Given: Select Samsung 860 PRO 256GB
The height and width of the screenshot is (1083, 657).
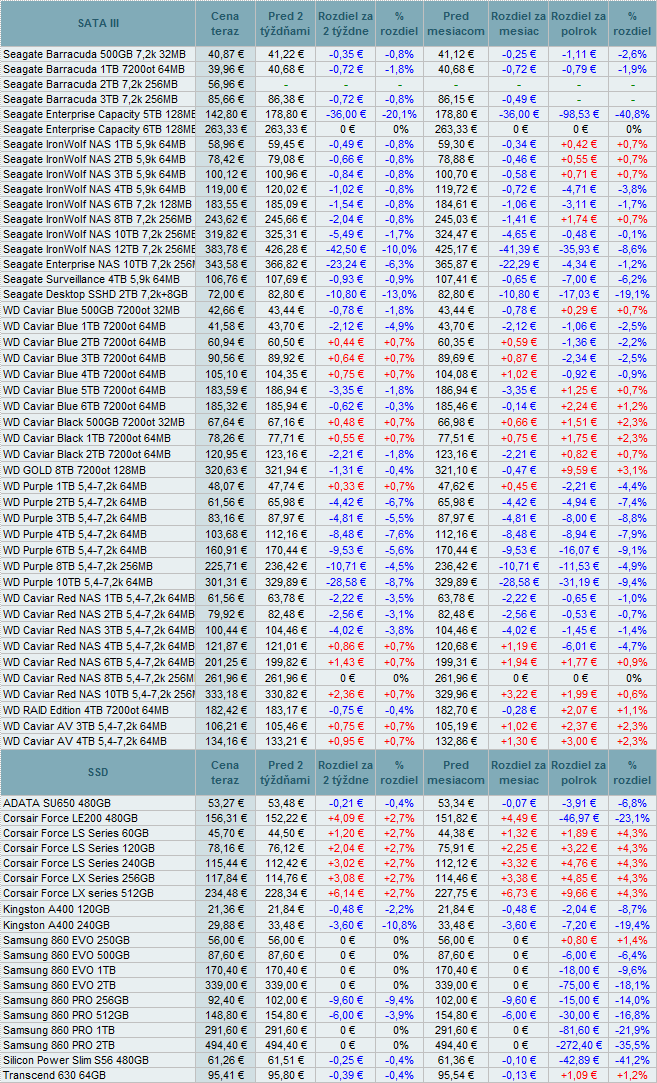Looking at the screenshot, I should pos(66,1001).
